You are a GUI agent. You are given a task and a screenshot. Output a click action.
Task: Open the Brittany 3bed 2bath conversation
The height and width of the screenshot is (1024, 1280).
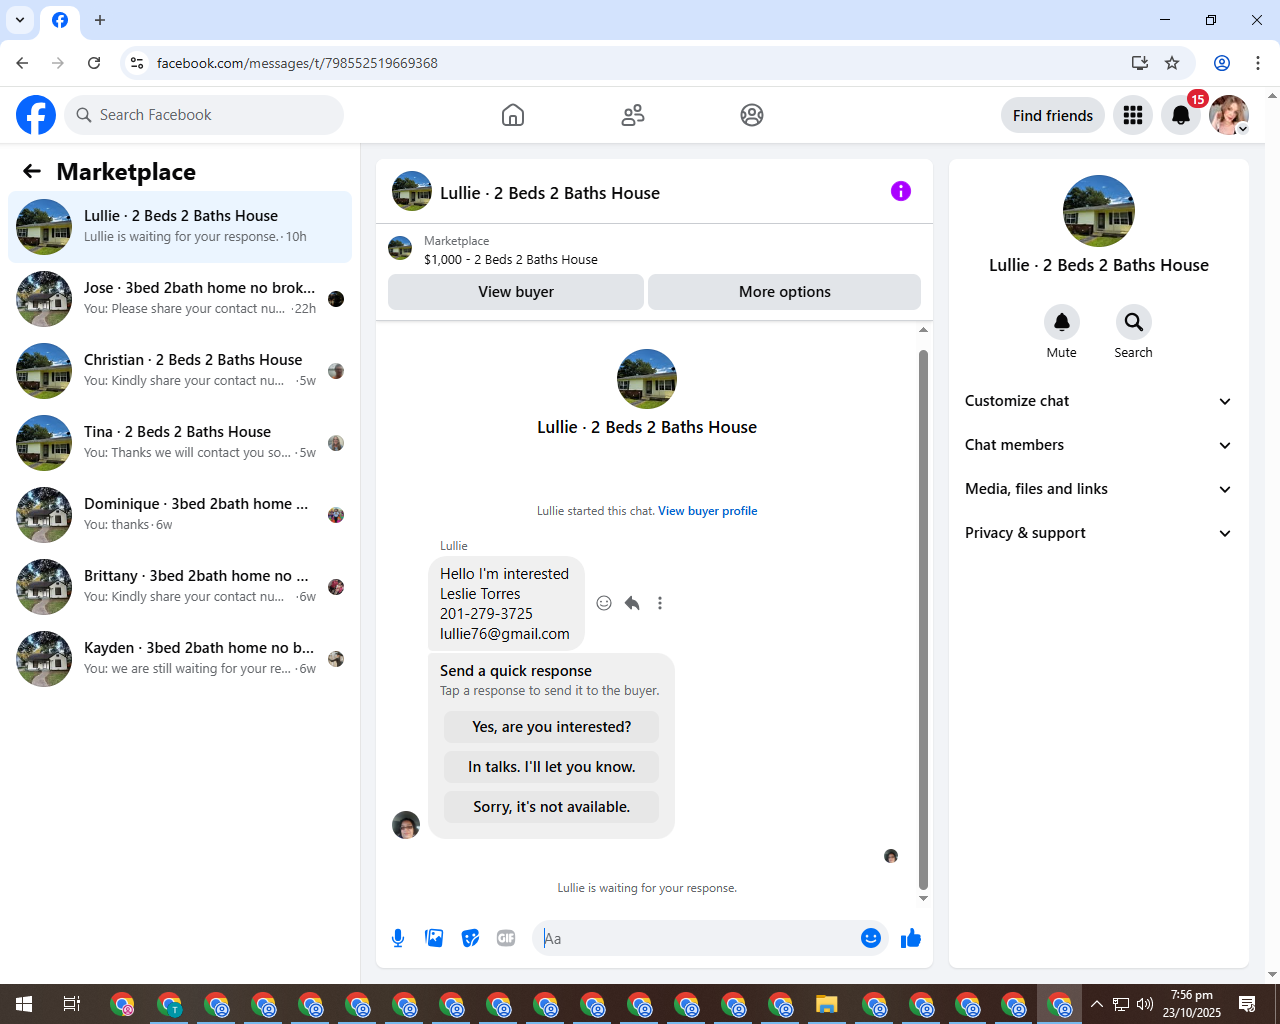click(x=180, y=587)
